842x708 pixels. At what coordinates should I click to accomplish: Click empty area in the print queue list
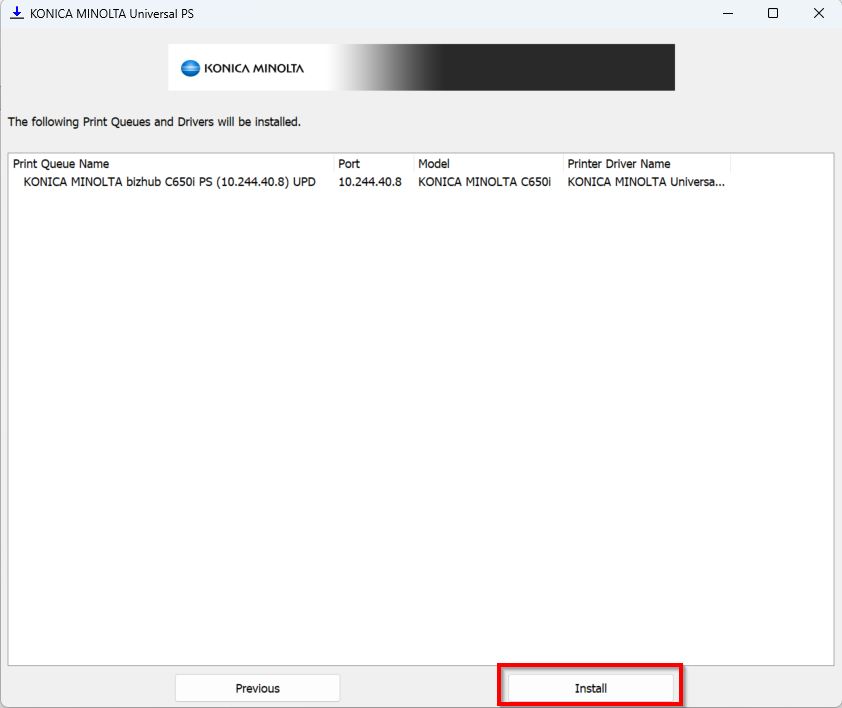pyautogui.click(x=420, y=420)
